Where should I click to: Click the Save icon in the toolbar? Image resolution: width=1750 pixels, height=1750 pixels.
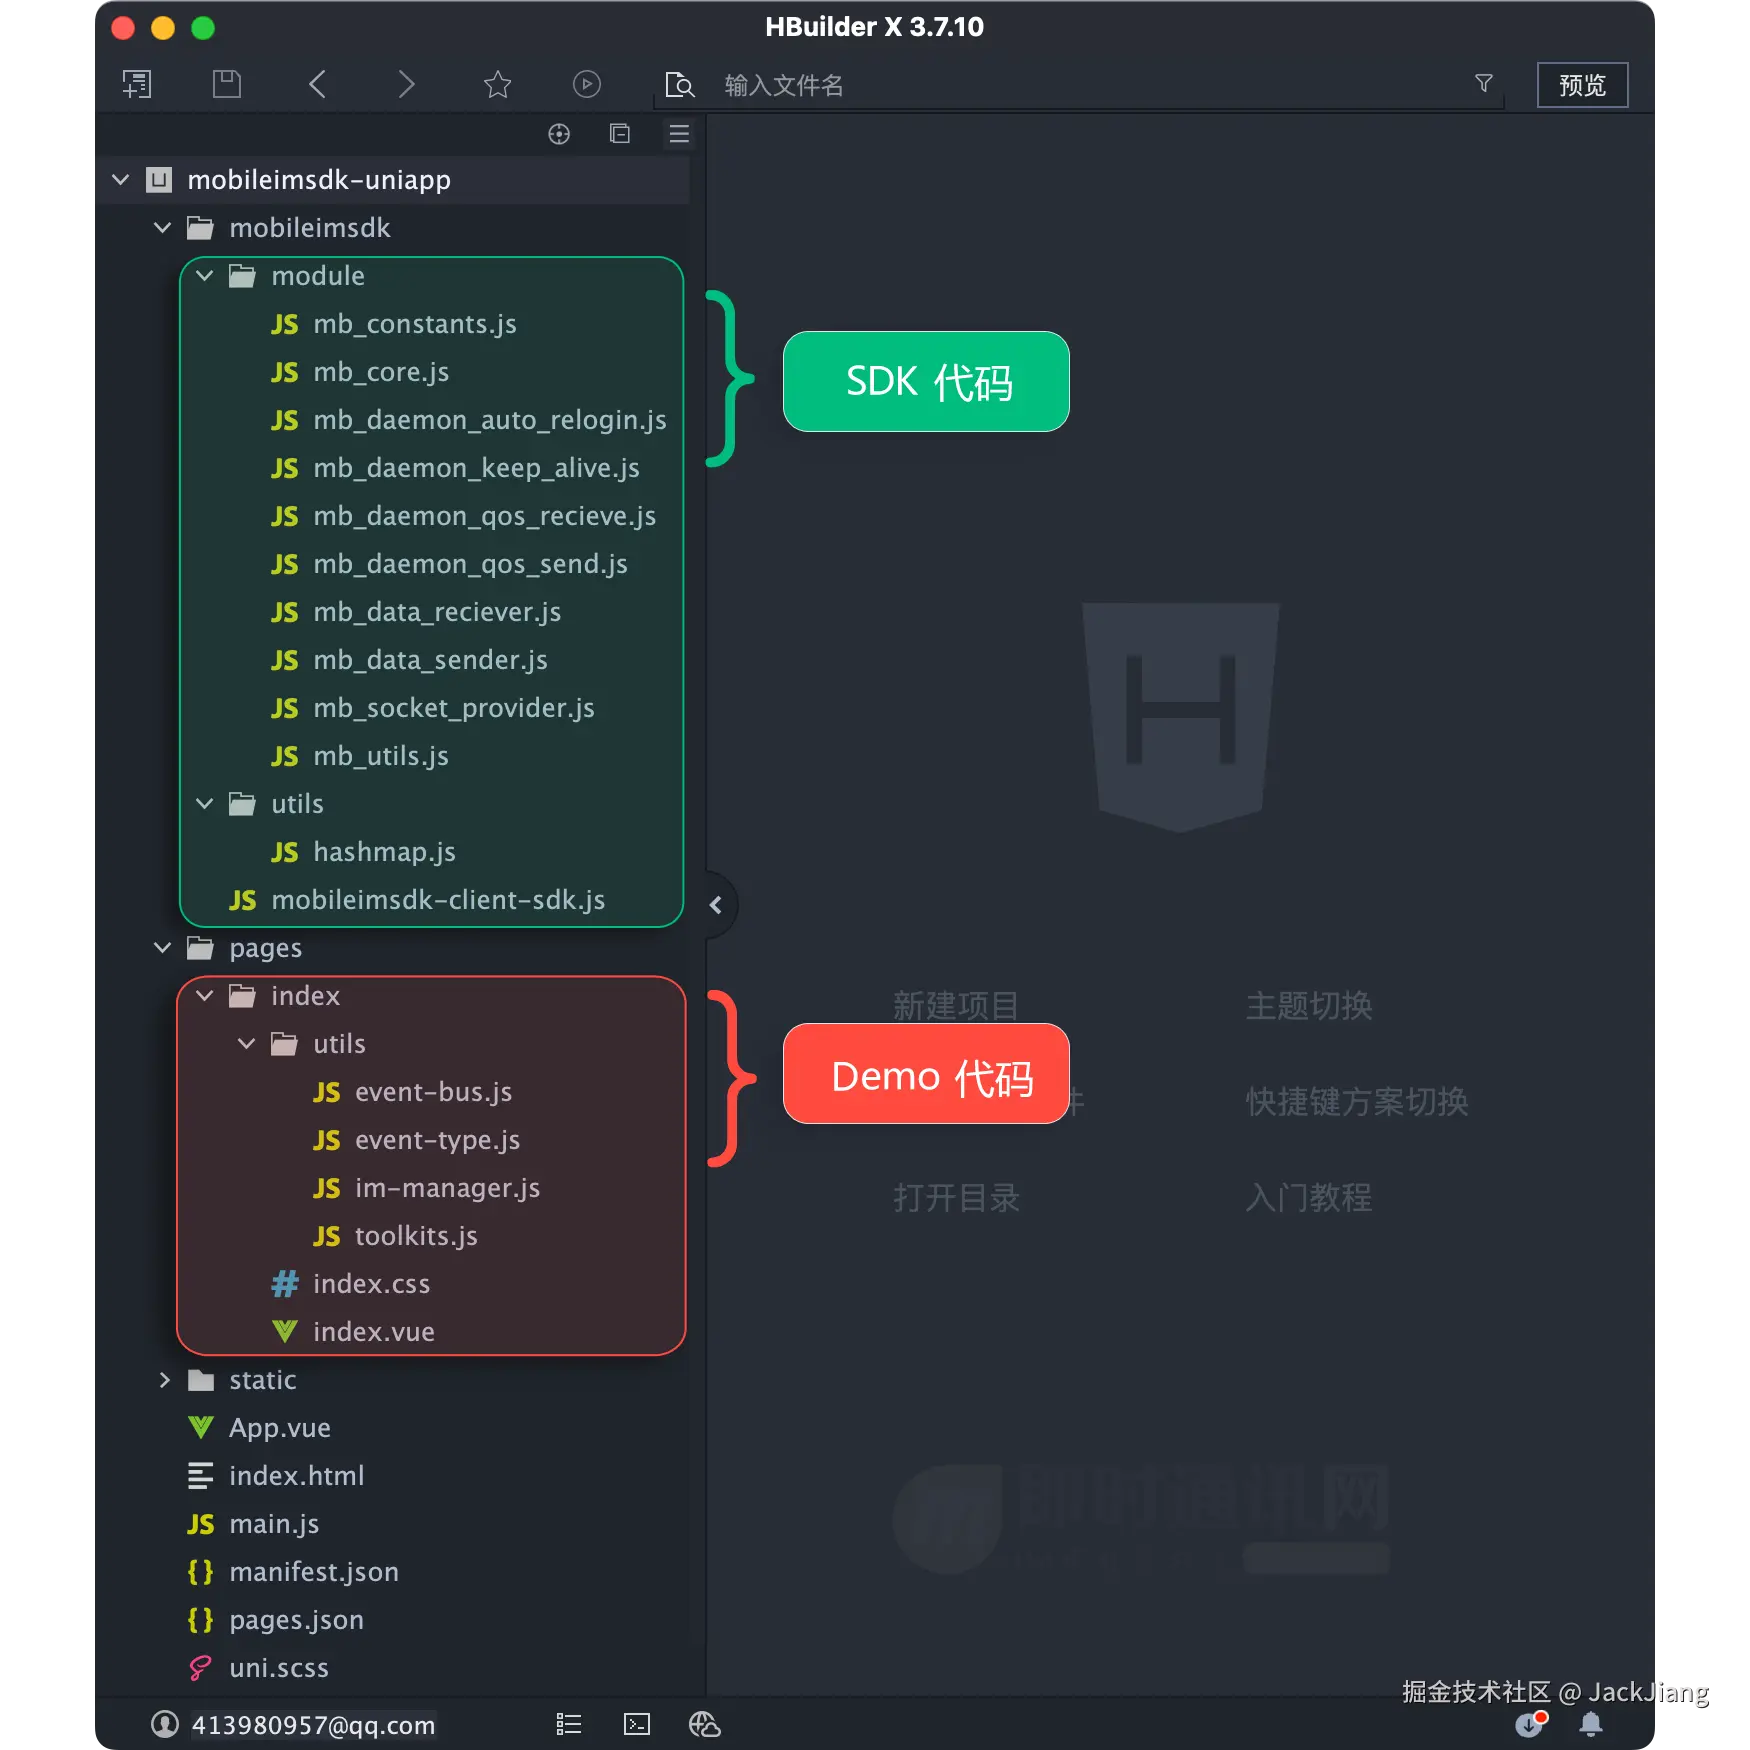pos(226,84)
